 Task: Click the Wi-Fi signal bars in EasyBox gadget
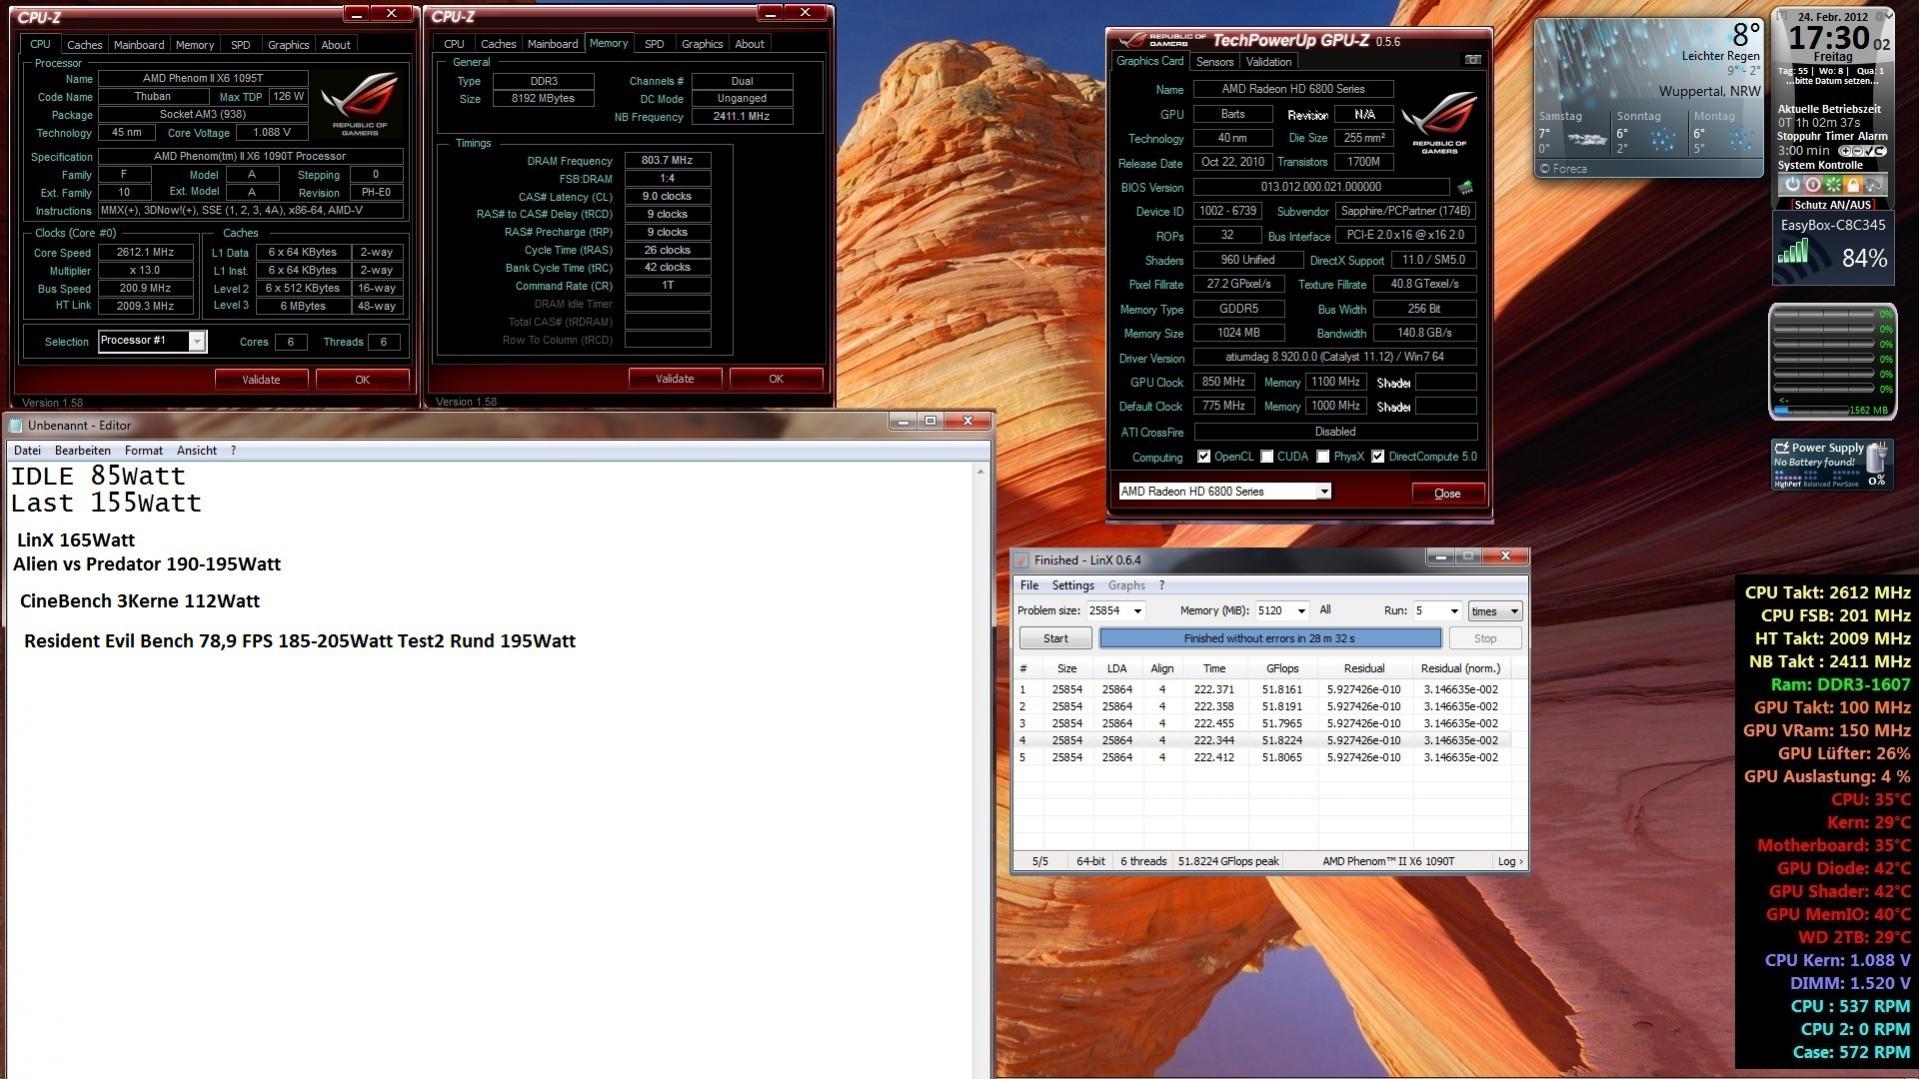click(x=1793, y=252)
